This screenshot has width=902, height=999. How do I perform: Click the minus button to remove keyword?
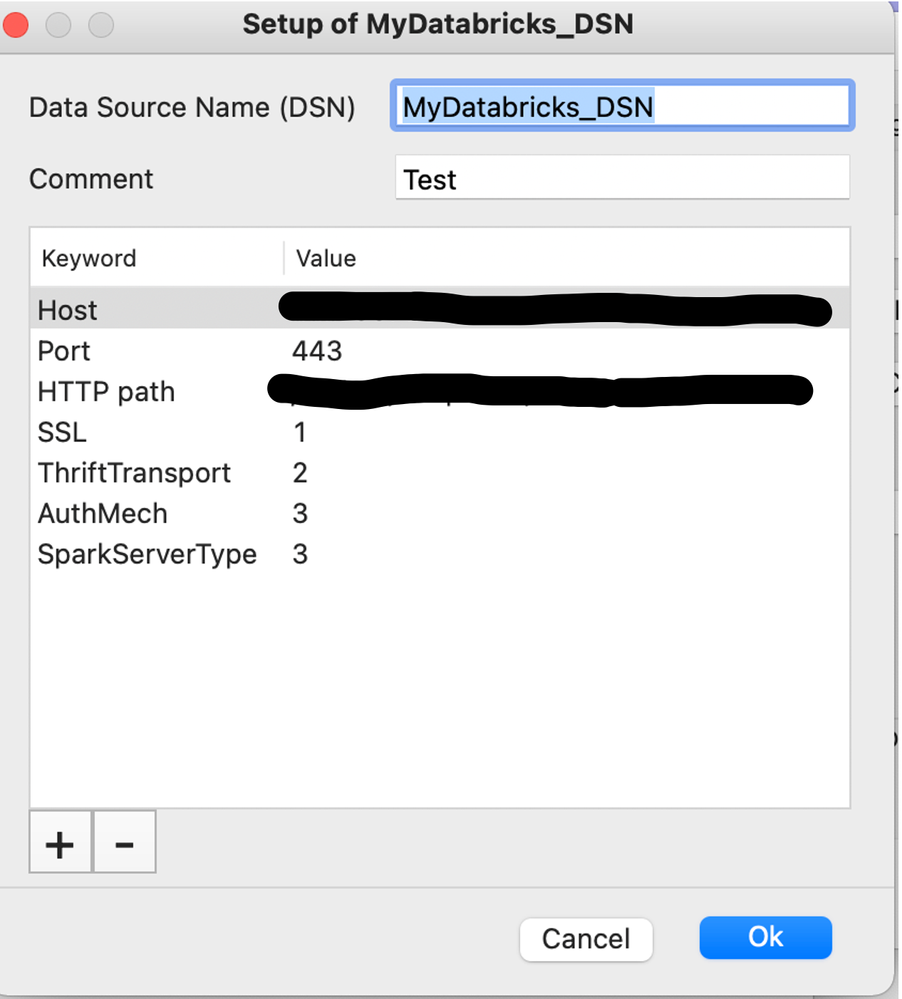pos(124,843)
